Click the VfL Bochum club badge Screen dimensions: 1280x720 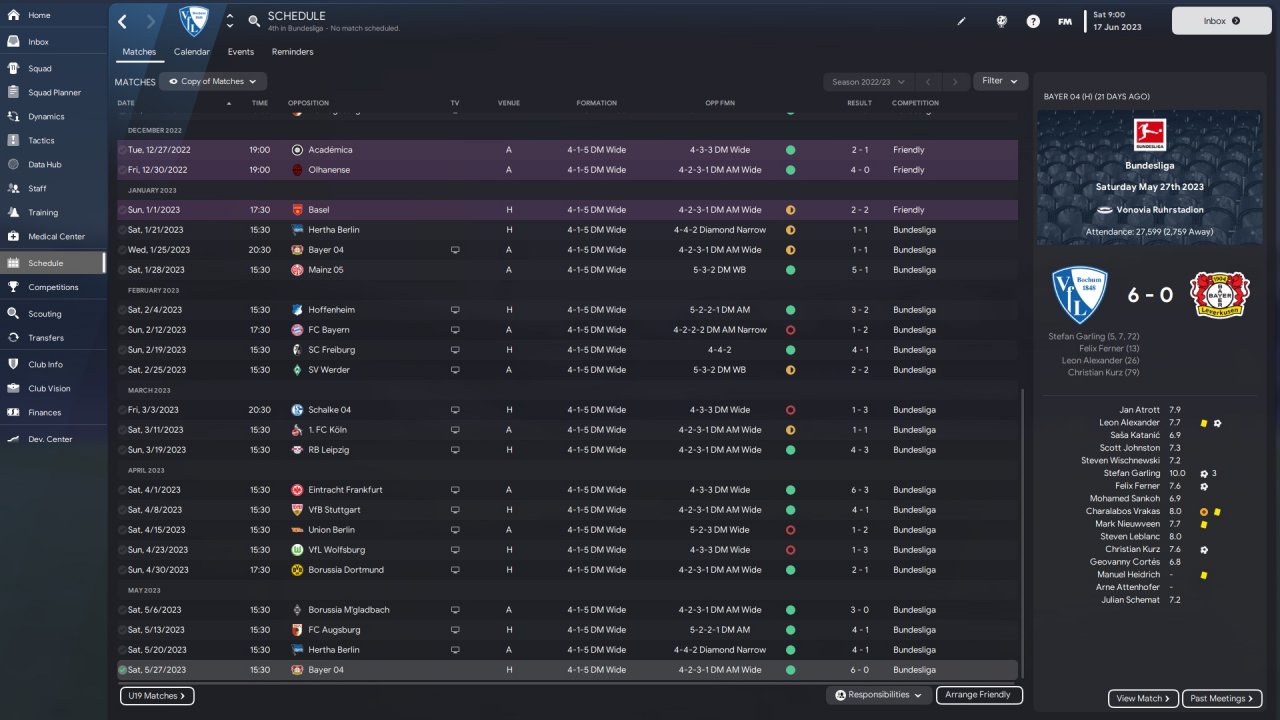click(x=194, y=21)
